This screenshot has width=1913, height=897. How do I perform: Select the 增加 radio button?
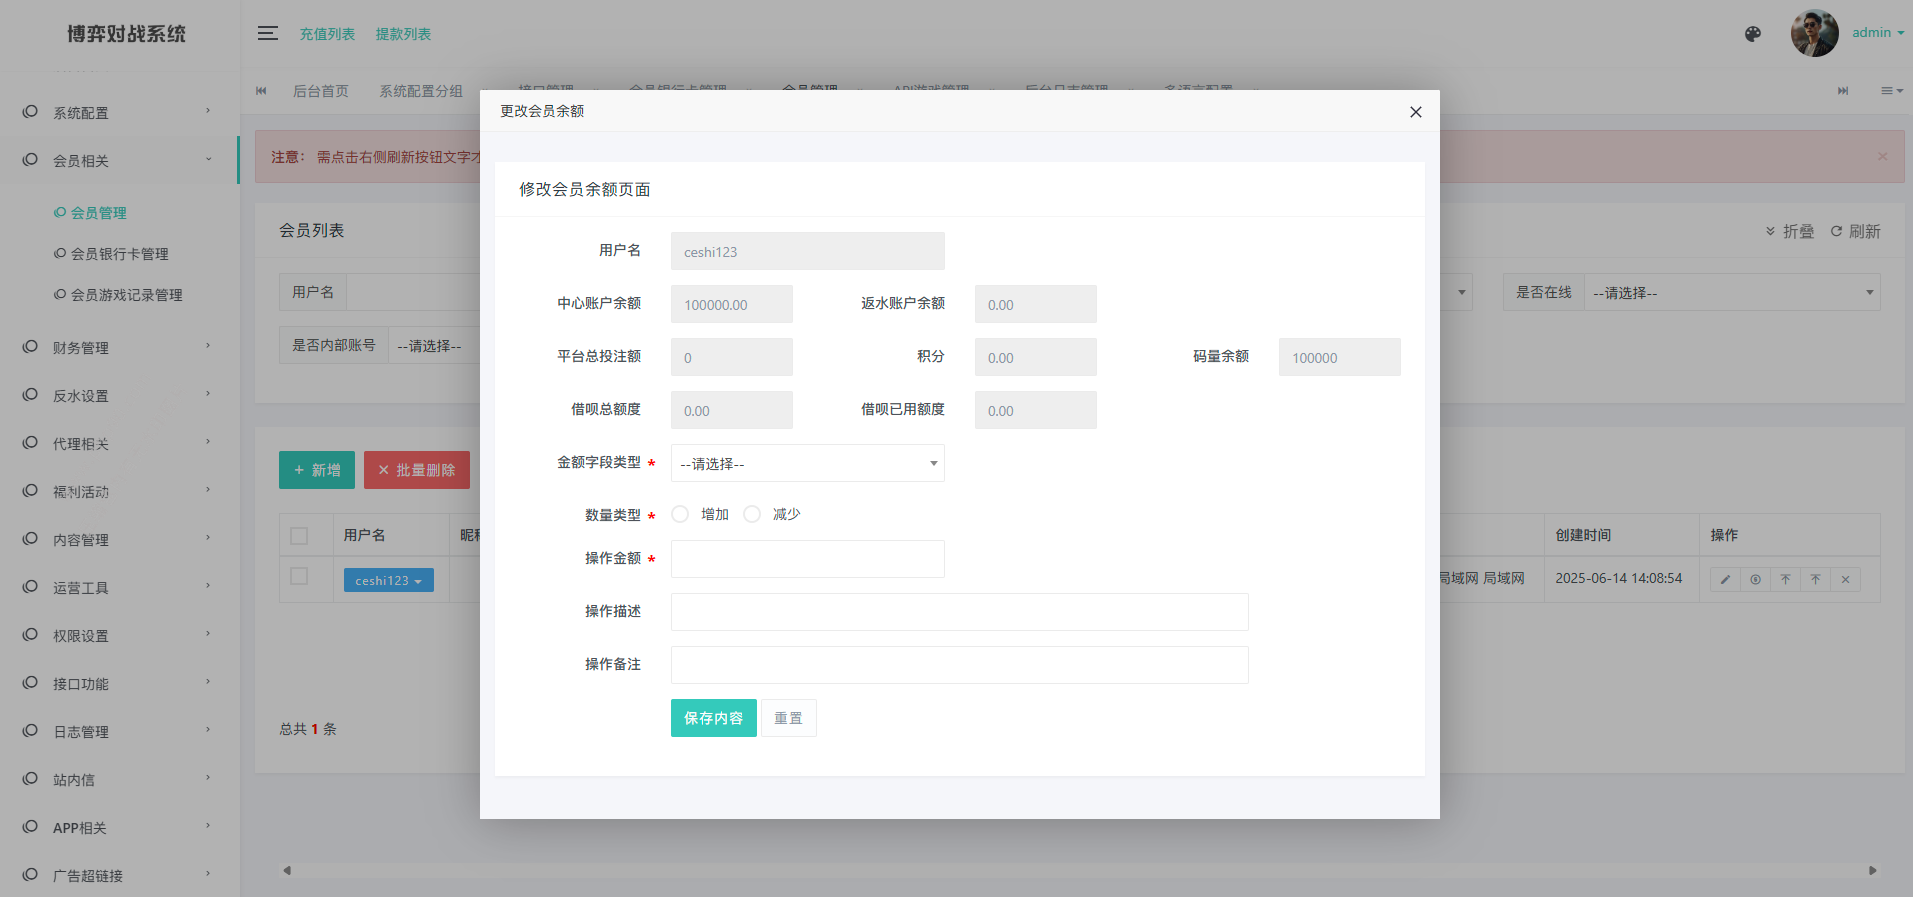[x=680, y=514]
